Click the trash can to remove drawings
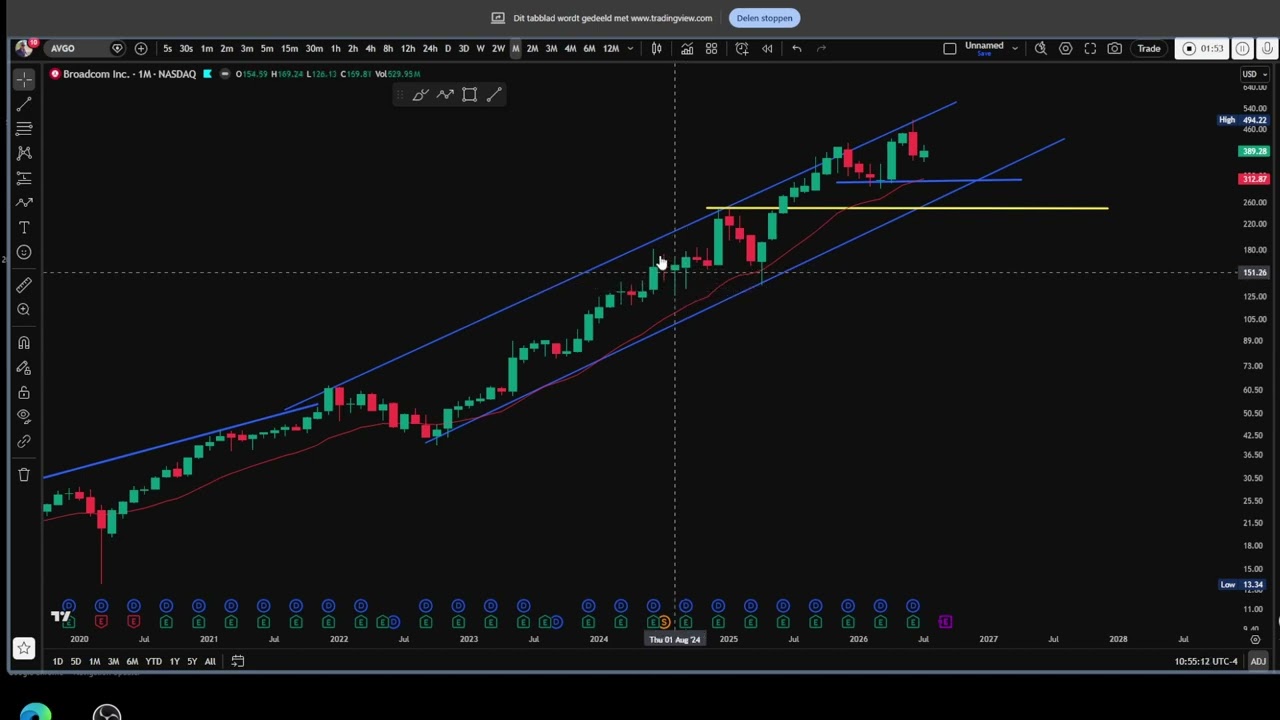1280x720 pixels. coord(24,474)
